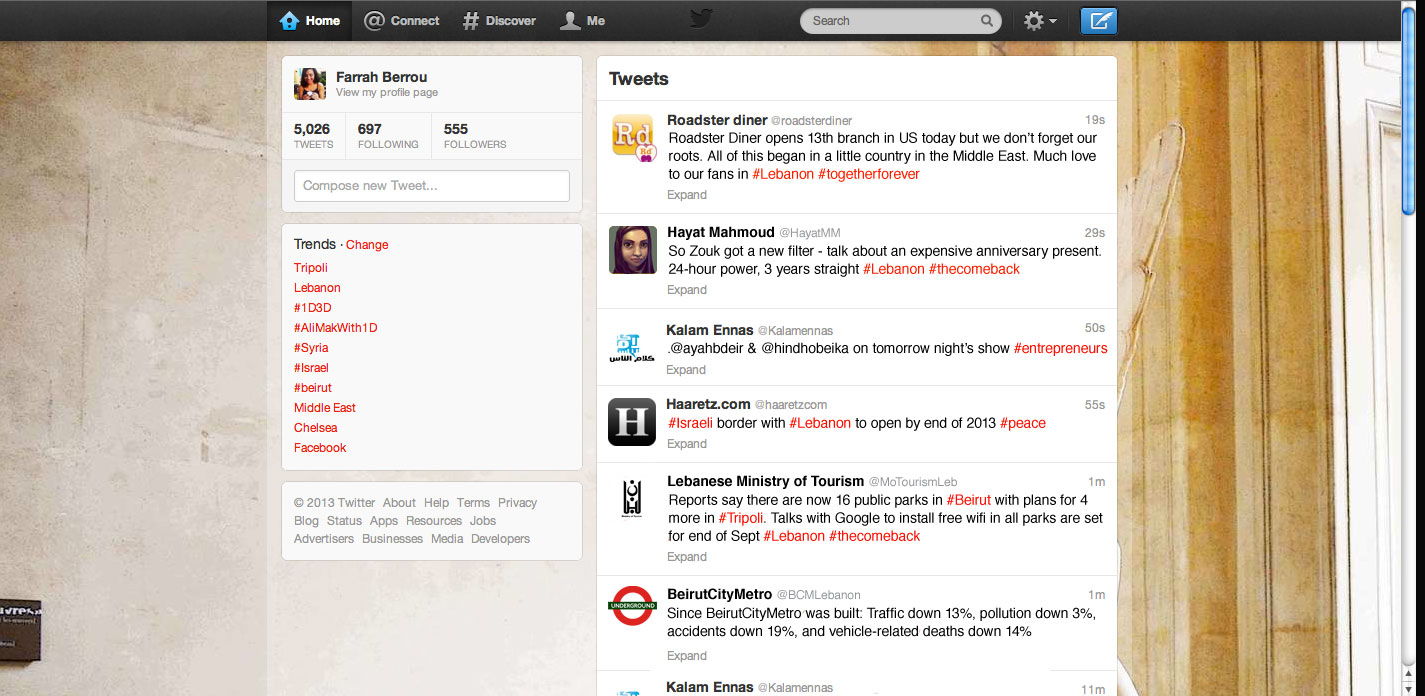
Task: Click the BeirutCityMetro underground logo avatar
Action: click(632, 606)
